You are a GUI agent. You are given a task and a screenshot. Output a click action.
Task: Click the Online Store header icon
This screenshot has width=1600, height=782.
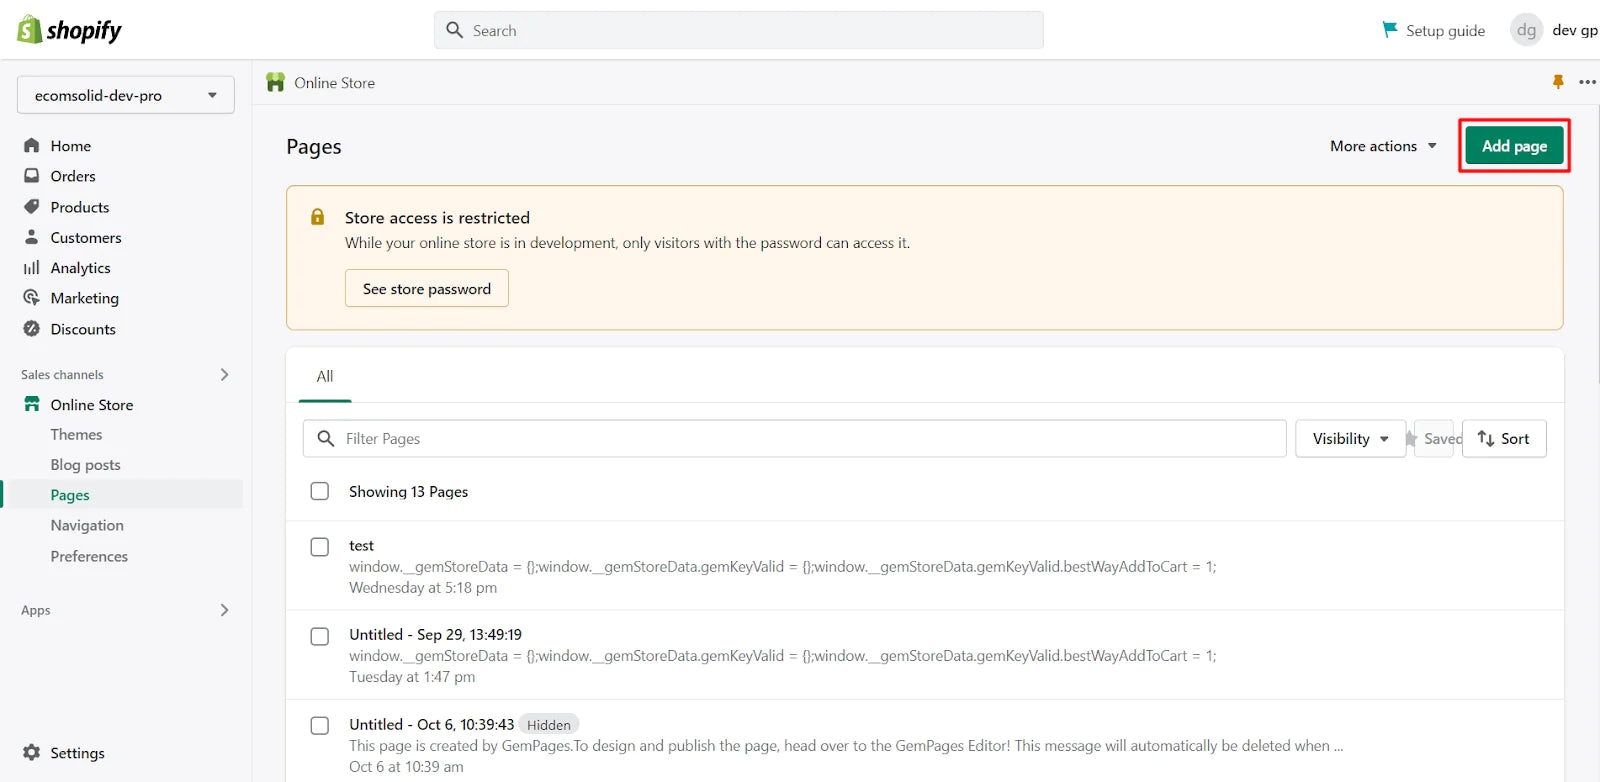tap(275, 82)
